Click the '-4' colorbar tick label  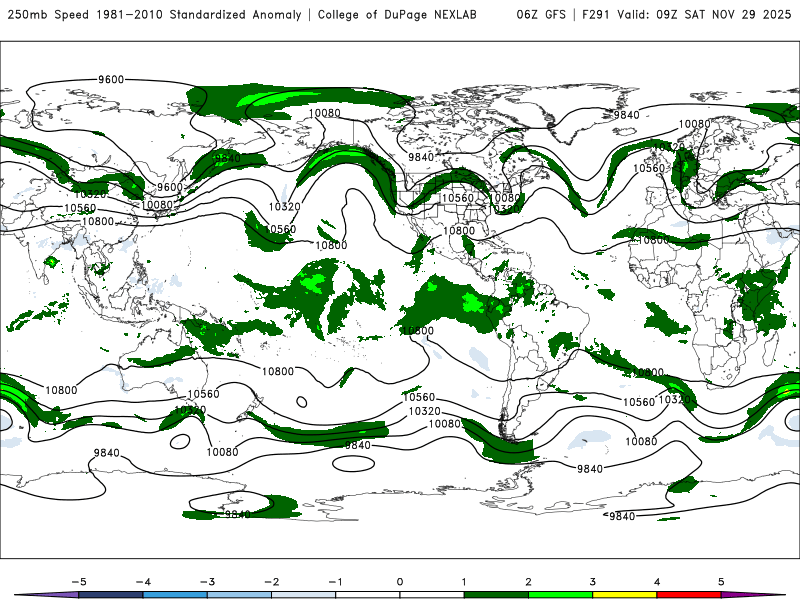tap(143, 582)
